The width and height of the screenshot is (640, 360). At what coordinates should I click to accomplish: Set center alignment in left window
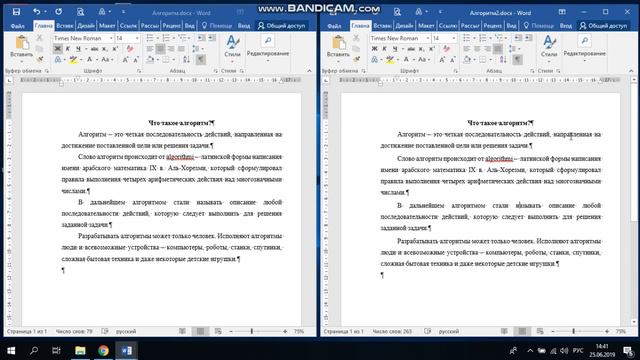click(160, 49)
